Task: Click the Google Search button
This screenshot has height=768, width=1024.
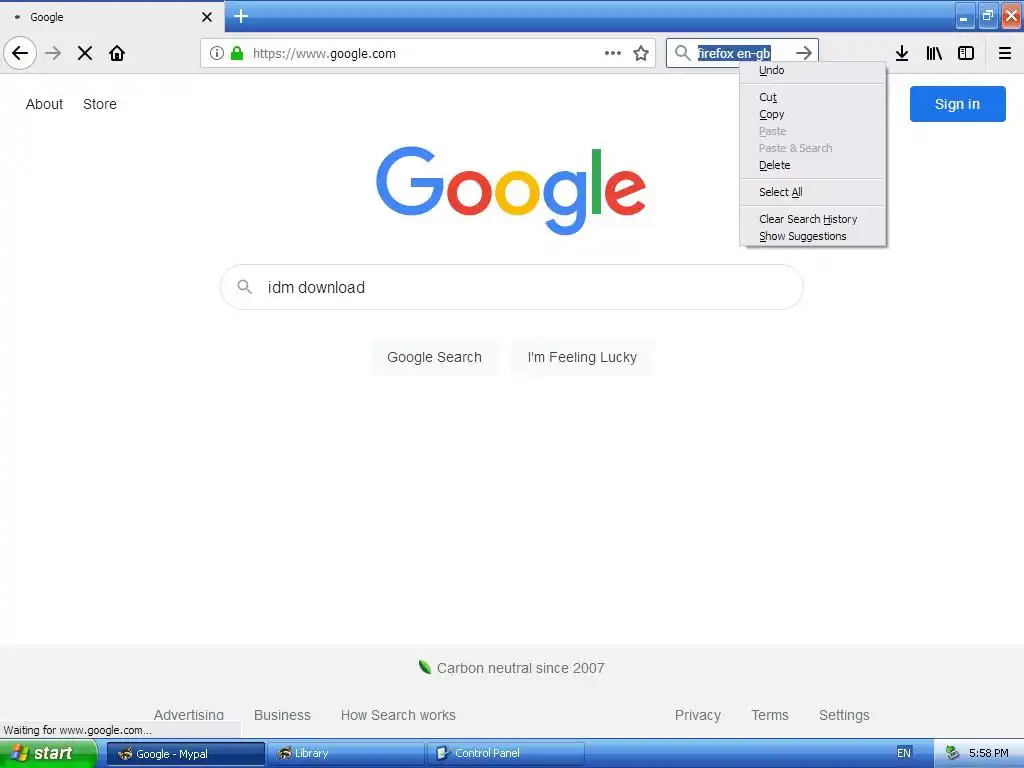Action: point(434,357)
